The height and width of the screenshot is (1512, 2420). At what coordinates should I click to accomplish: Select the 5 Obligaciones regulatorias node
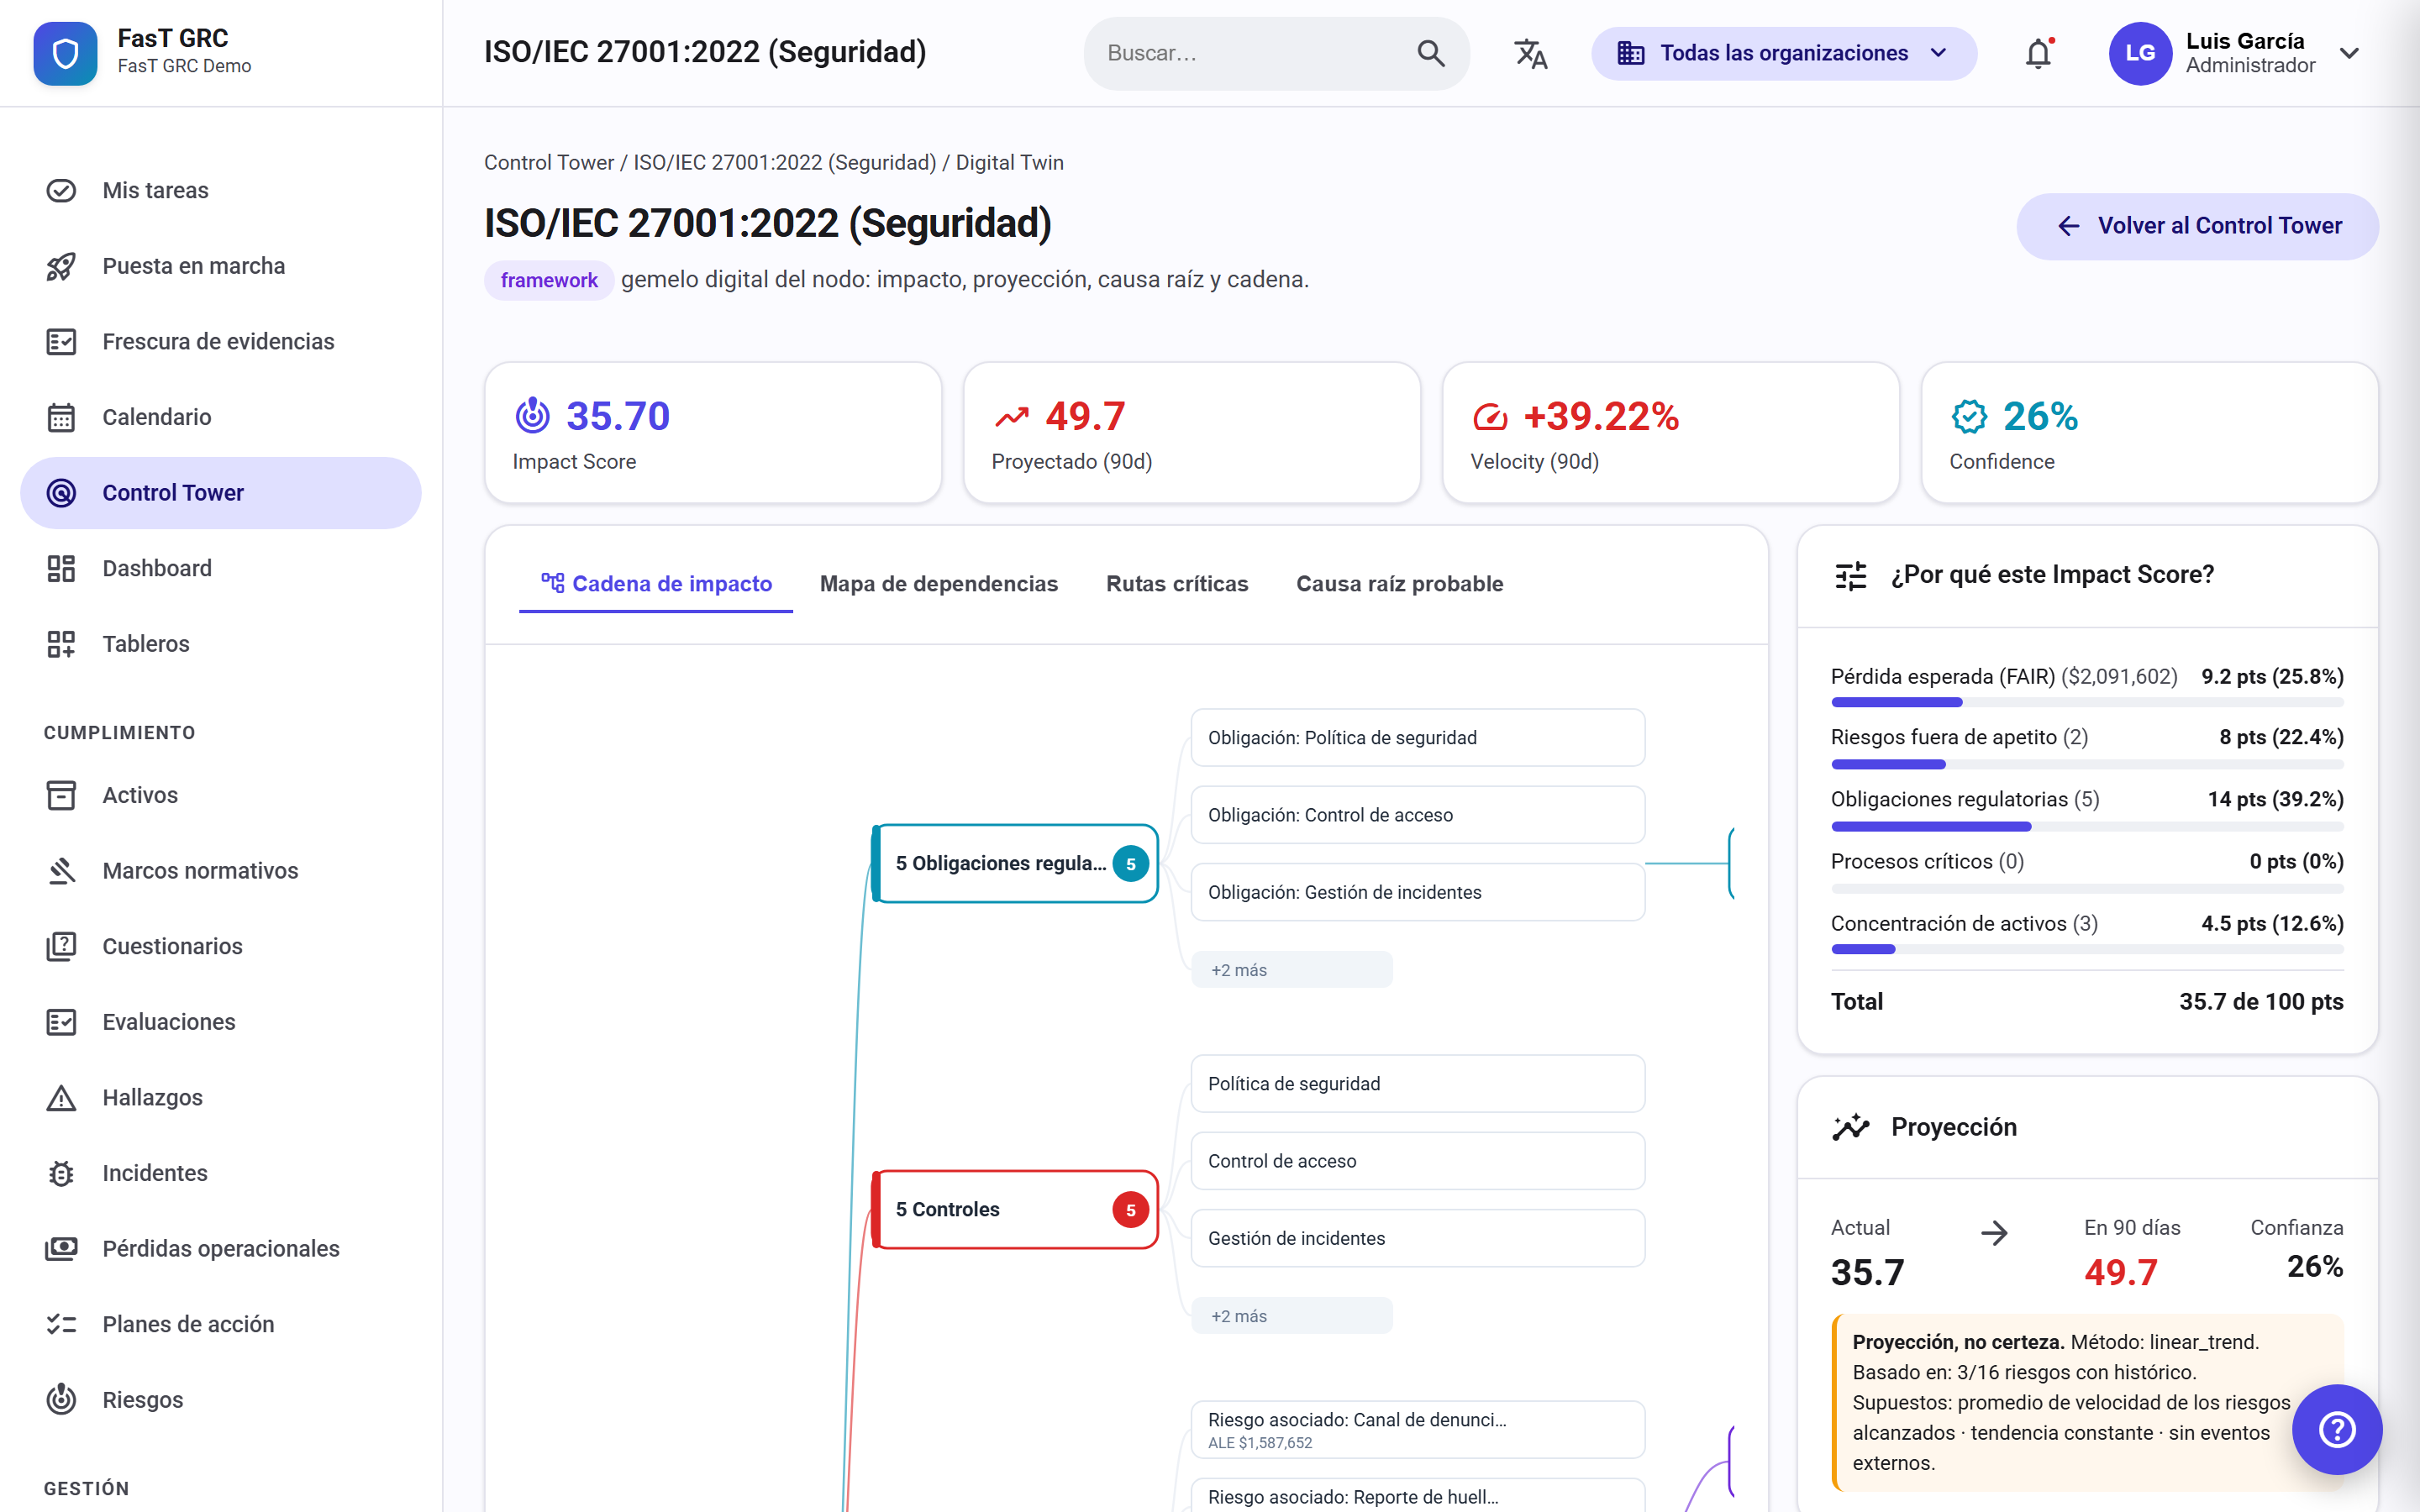(1015, 863)
